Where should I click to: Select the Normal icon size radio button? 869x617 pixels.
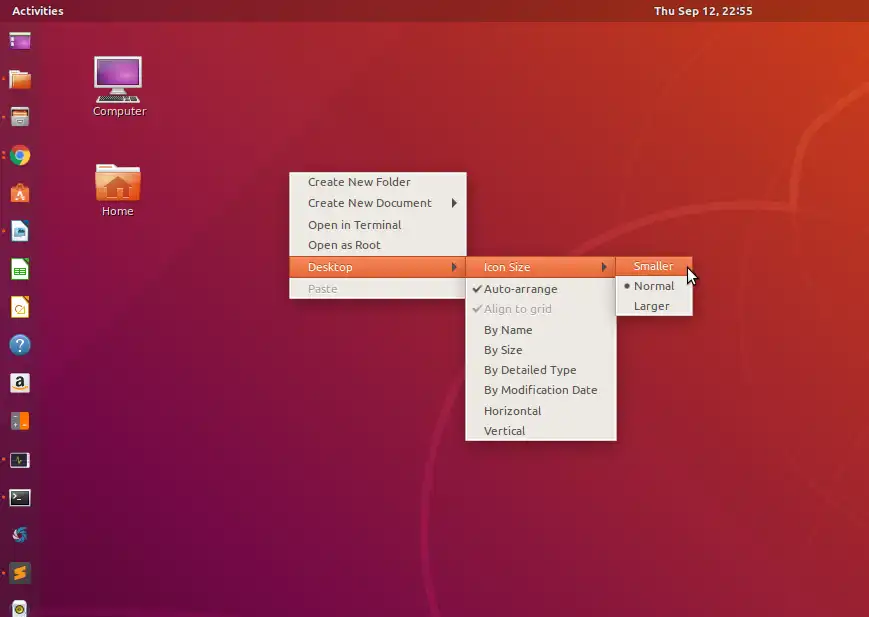click(x=652, y=286)
